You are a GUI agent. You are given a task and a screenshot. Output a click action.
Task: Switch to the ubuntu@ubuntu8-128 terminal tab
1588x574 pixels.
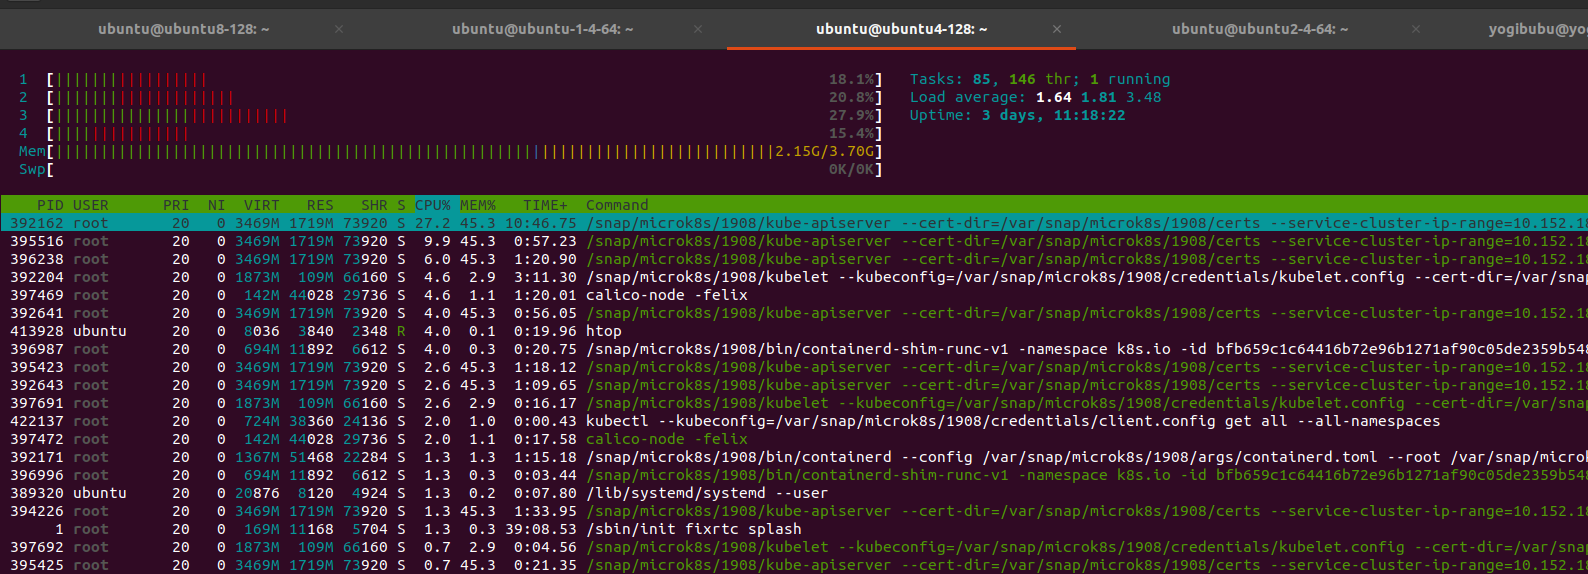(x=184, y=29)
